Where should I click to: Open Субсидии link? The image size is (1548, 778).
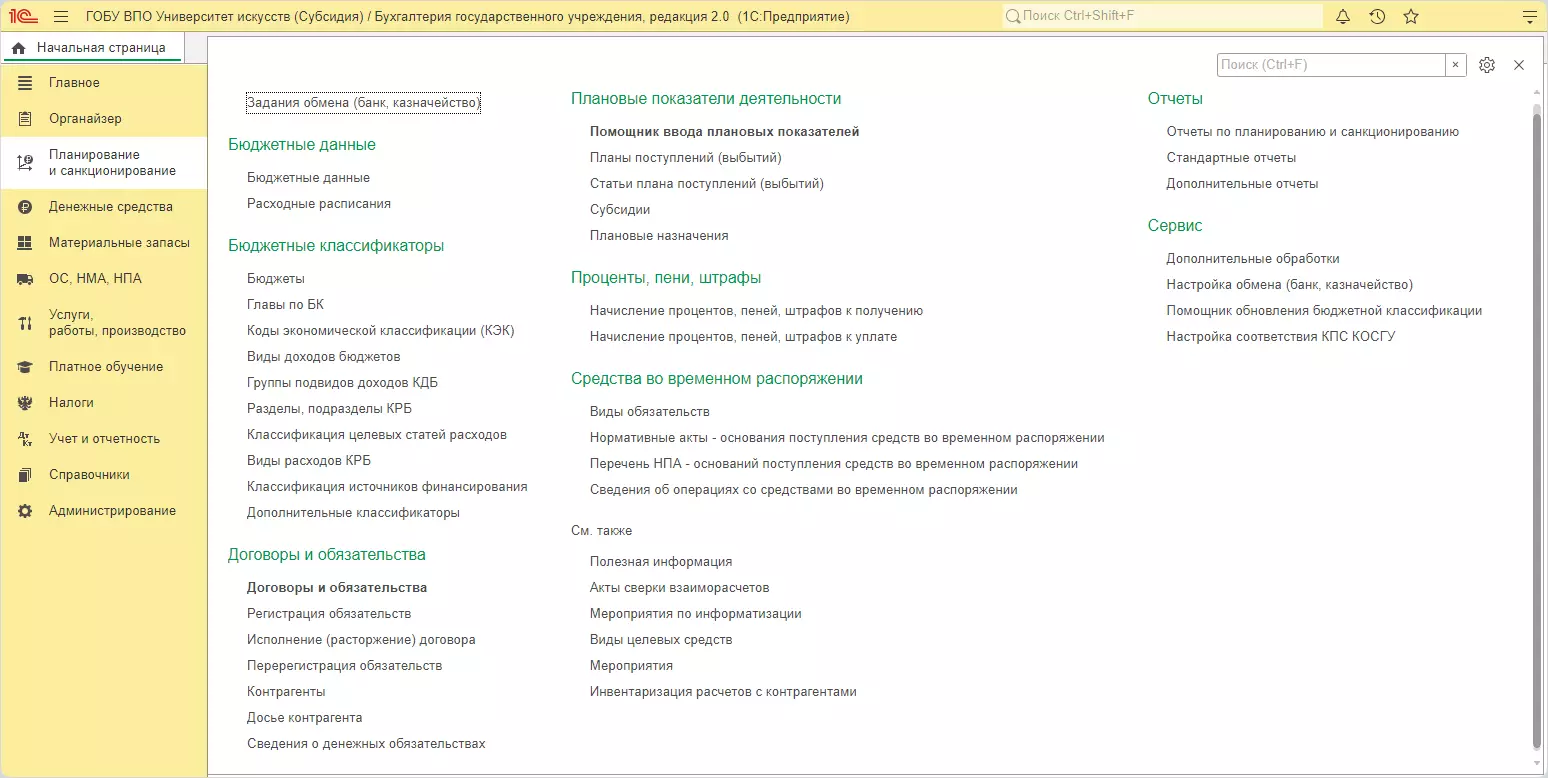[x=620, y=210]
